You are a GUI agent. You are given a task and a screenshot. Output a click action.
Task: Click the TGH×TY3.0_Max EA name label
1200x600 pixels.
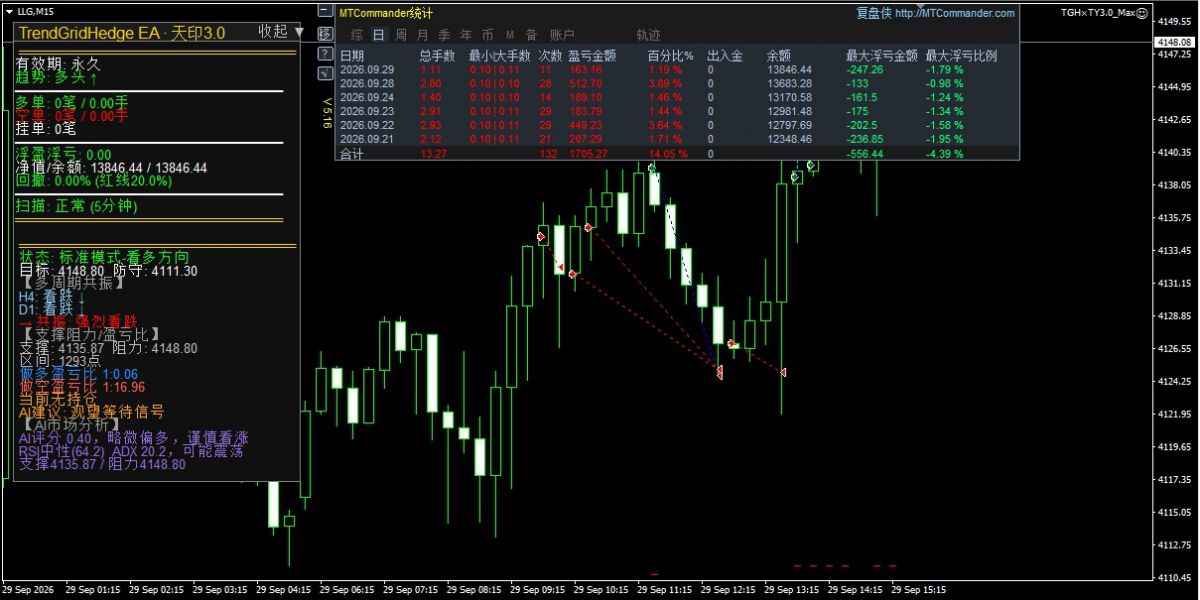(x=1097, y=13)
